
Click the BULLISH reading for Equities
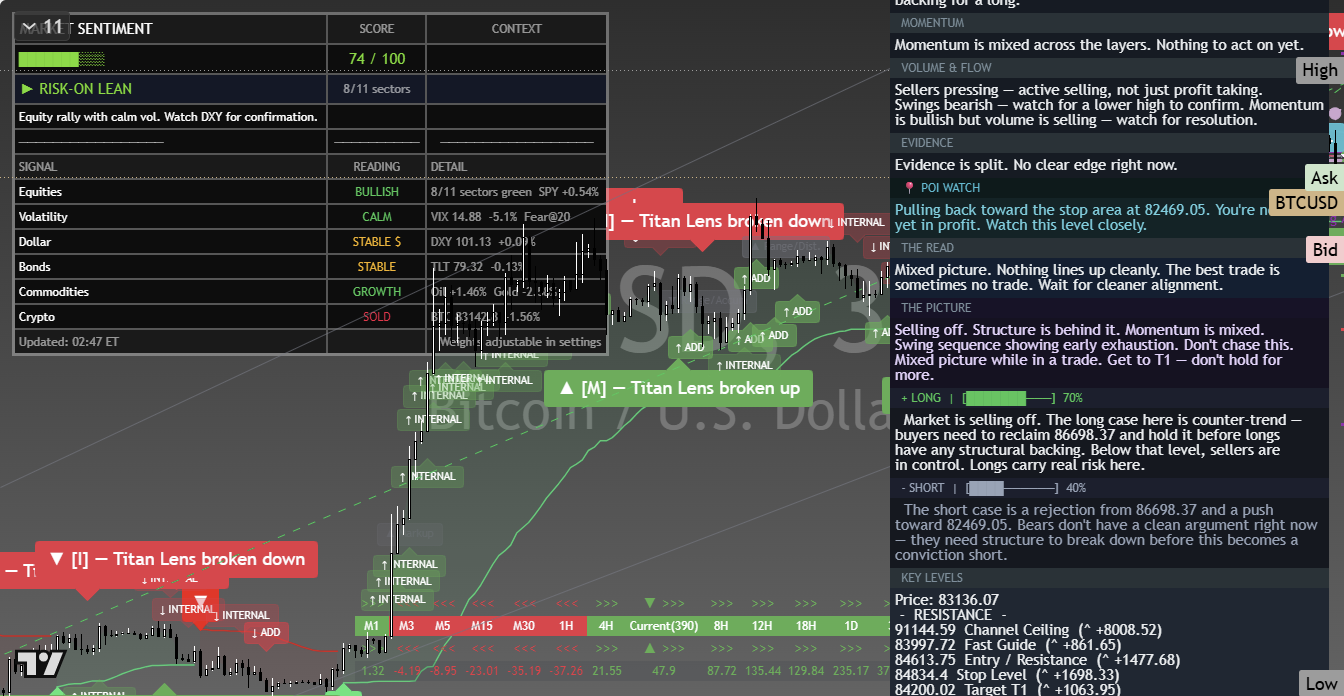(377, 192)
